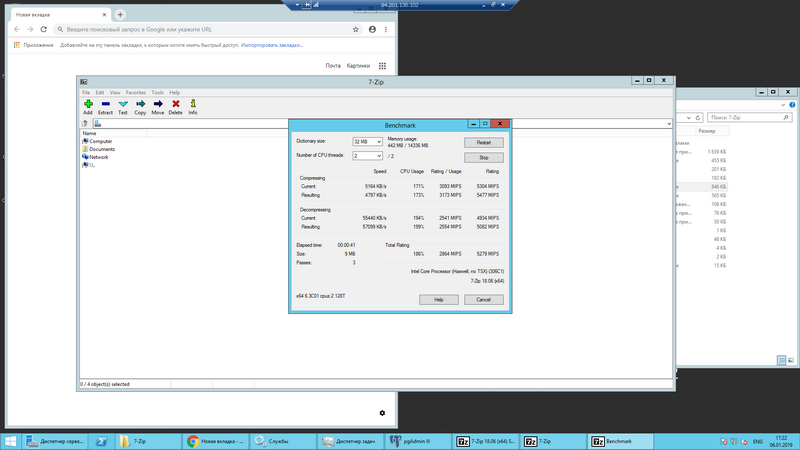Viewport: 800px width, 450px height.
Task: Open the File menu in 7-Zip
Action: point(86,92)
